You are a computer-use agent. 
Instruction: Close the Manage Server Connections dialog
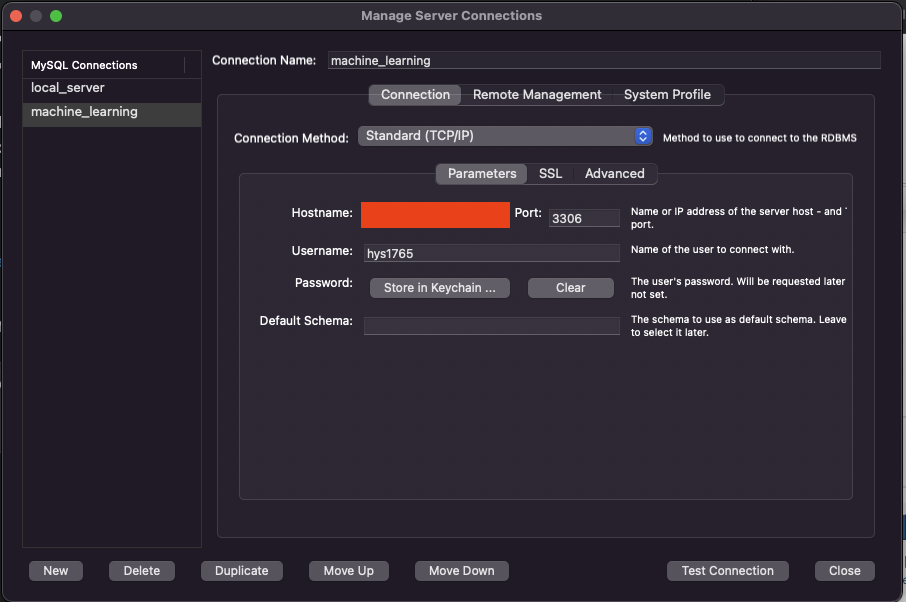click(844, 571)
